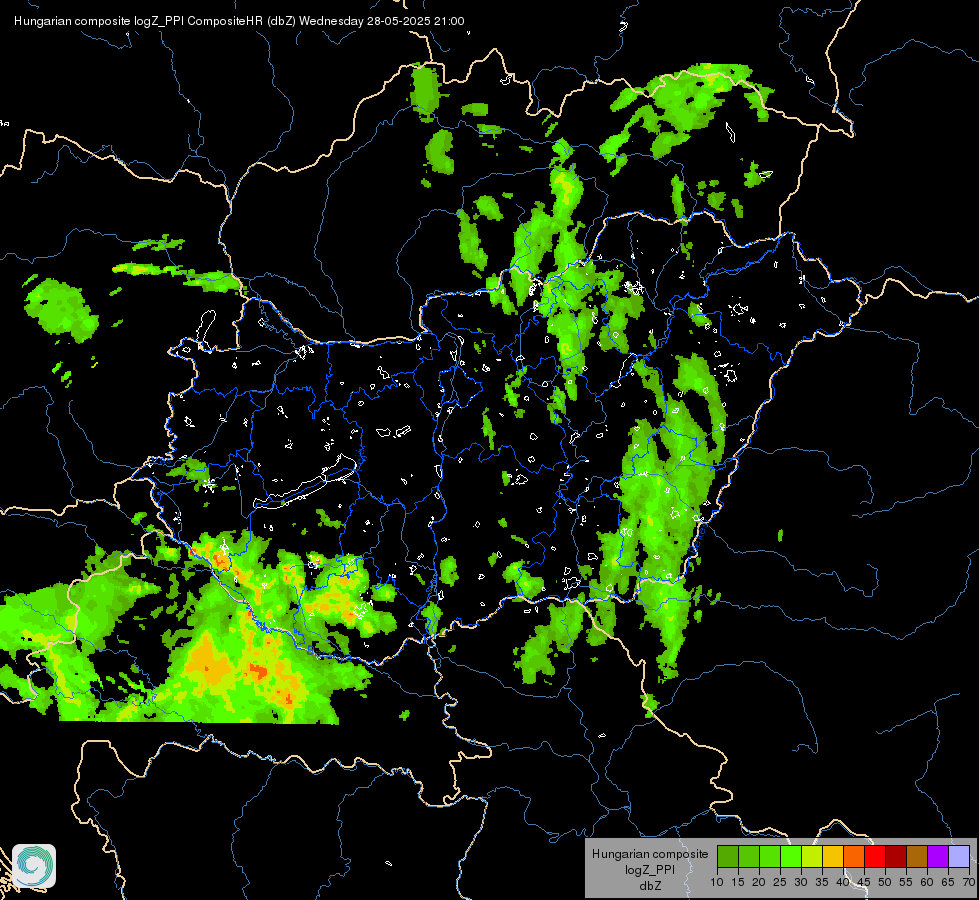Select the 60–65 dBZ purple swatch

[x=938, y=856]
